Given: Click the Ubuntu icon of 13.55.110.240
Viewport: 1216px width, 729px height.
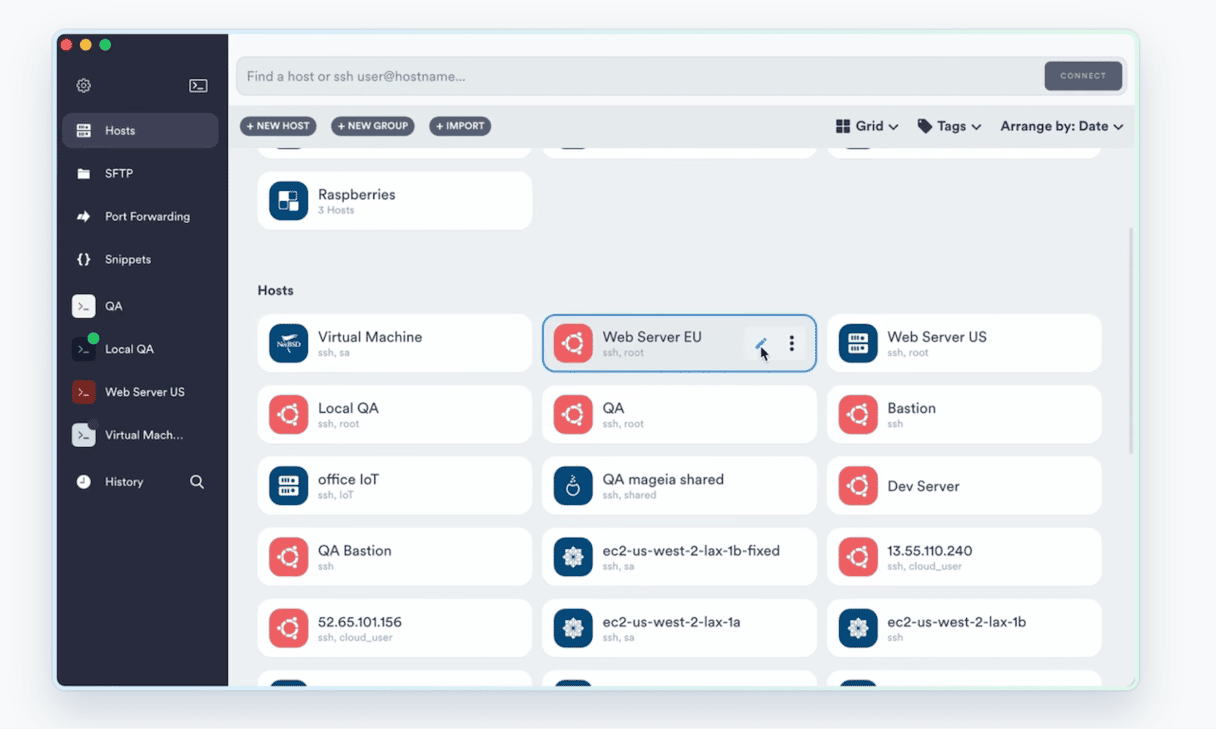Looking at the screenshot, I should tap(858, 557).
